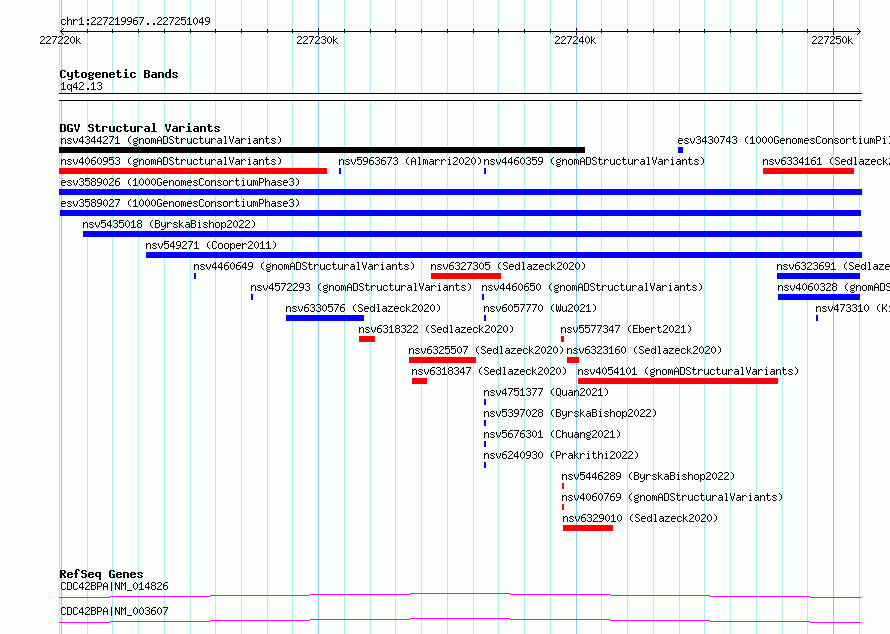
Task: Select the nsv6325507 red bar
Action: [442, 360]
